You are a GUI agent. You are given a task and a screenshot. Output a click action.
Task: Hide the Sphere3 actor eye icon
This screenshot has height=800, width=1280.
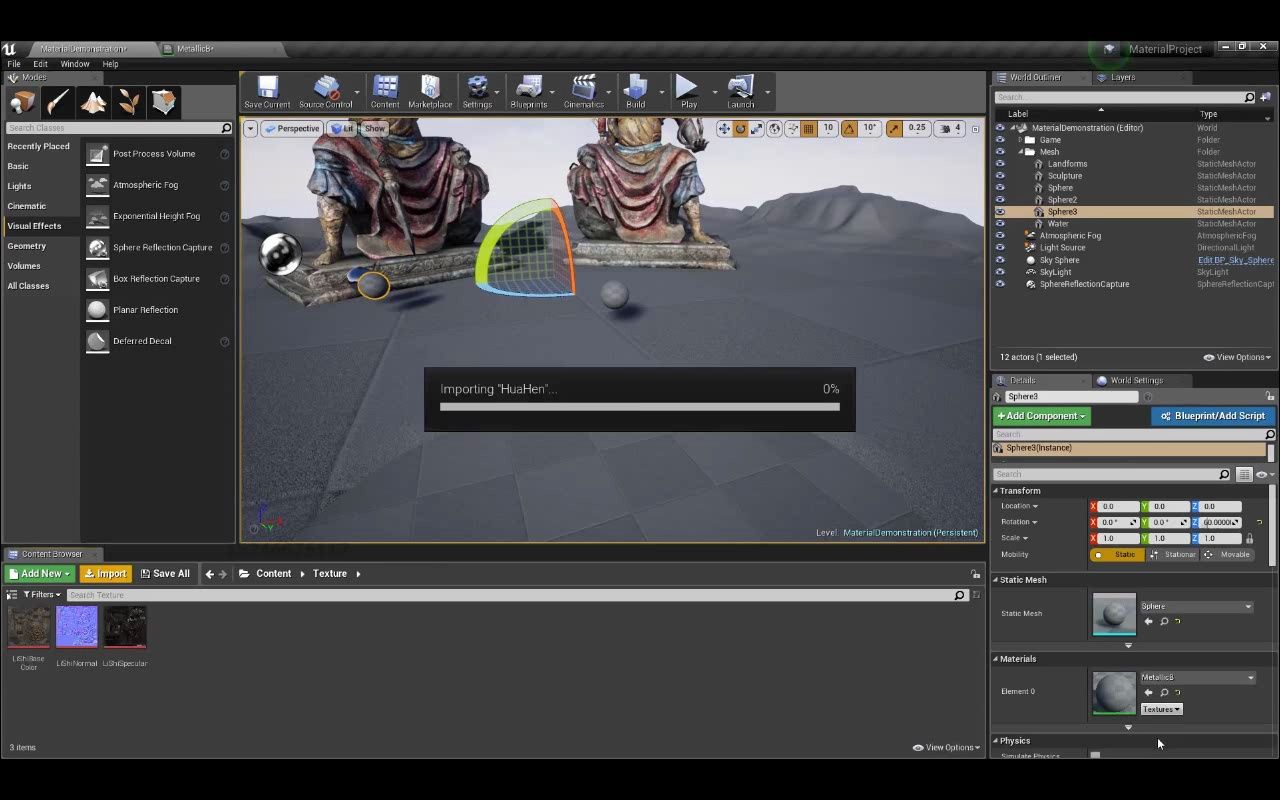pyautogui.click(x=1000, y=212)
